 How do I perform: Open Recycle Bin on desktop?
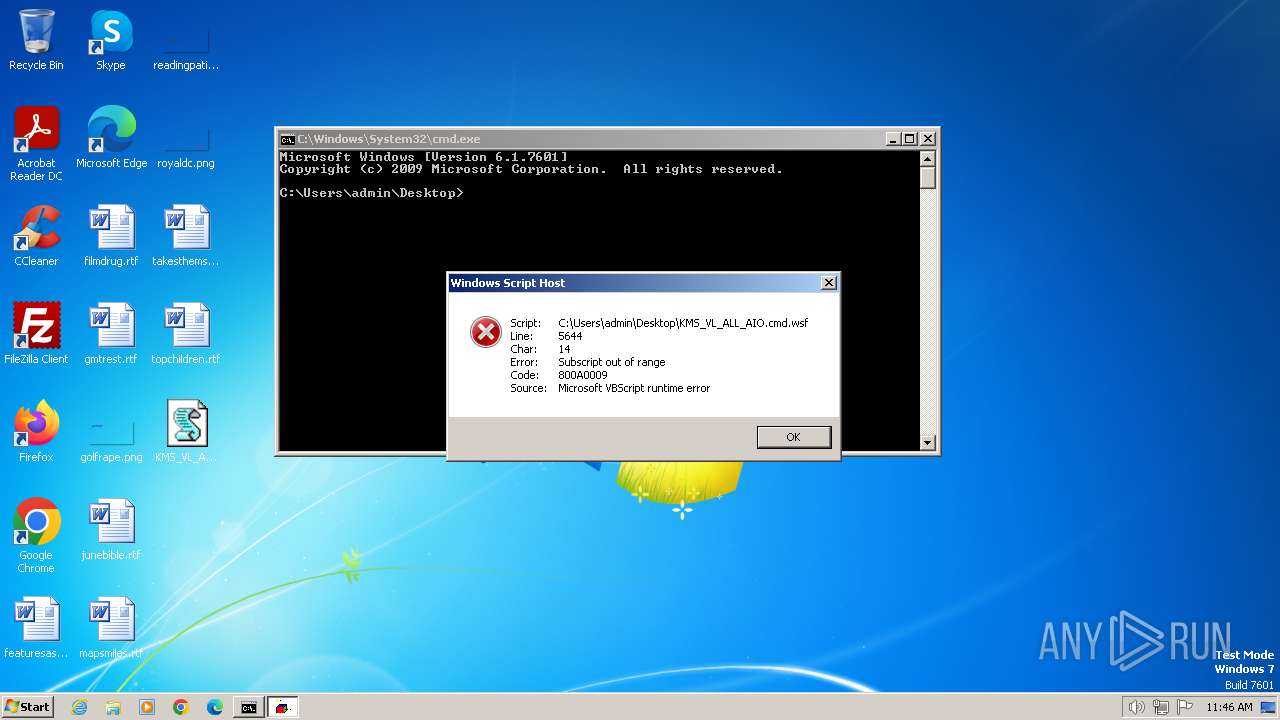point(36,40)
